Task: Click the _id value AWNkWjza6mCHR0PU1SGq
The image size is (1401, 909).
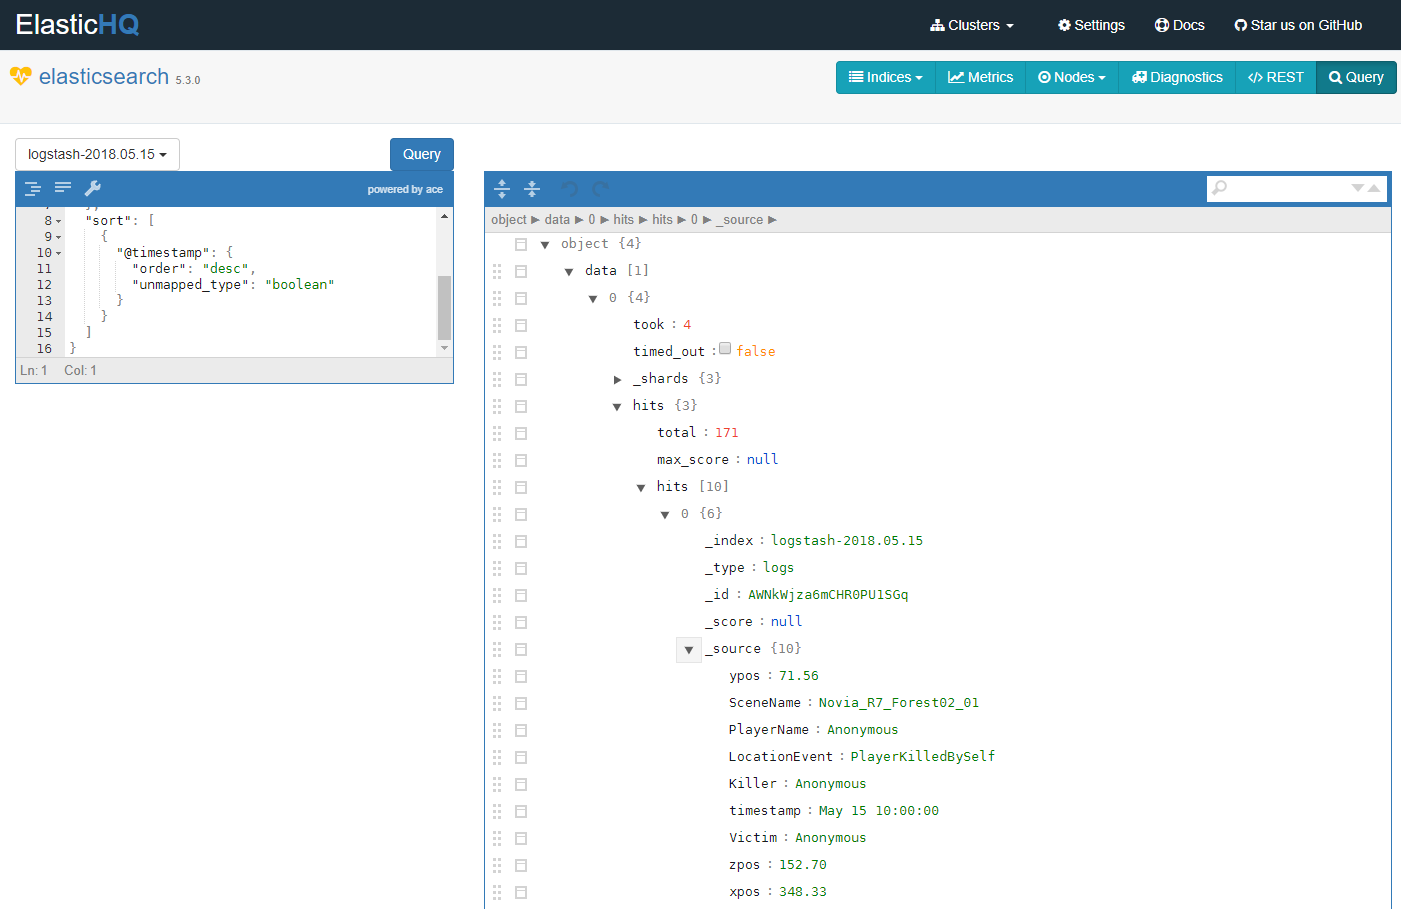Action: click(x=828, y=595)
